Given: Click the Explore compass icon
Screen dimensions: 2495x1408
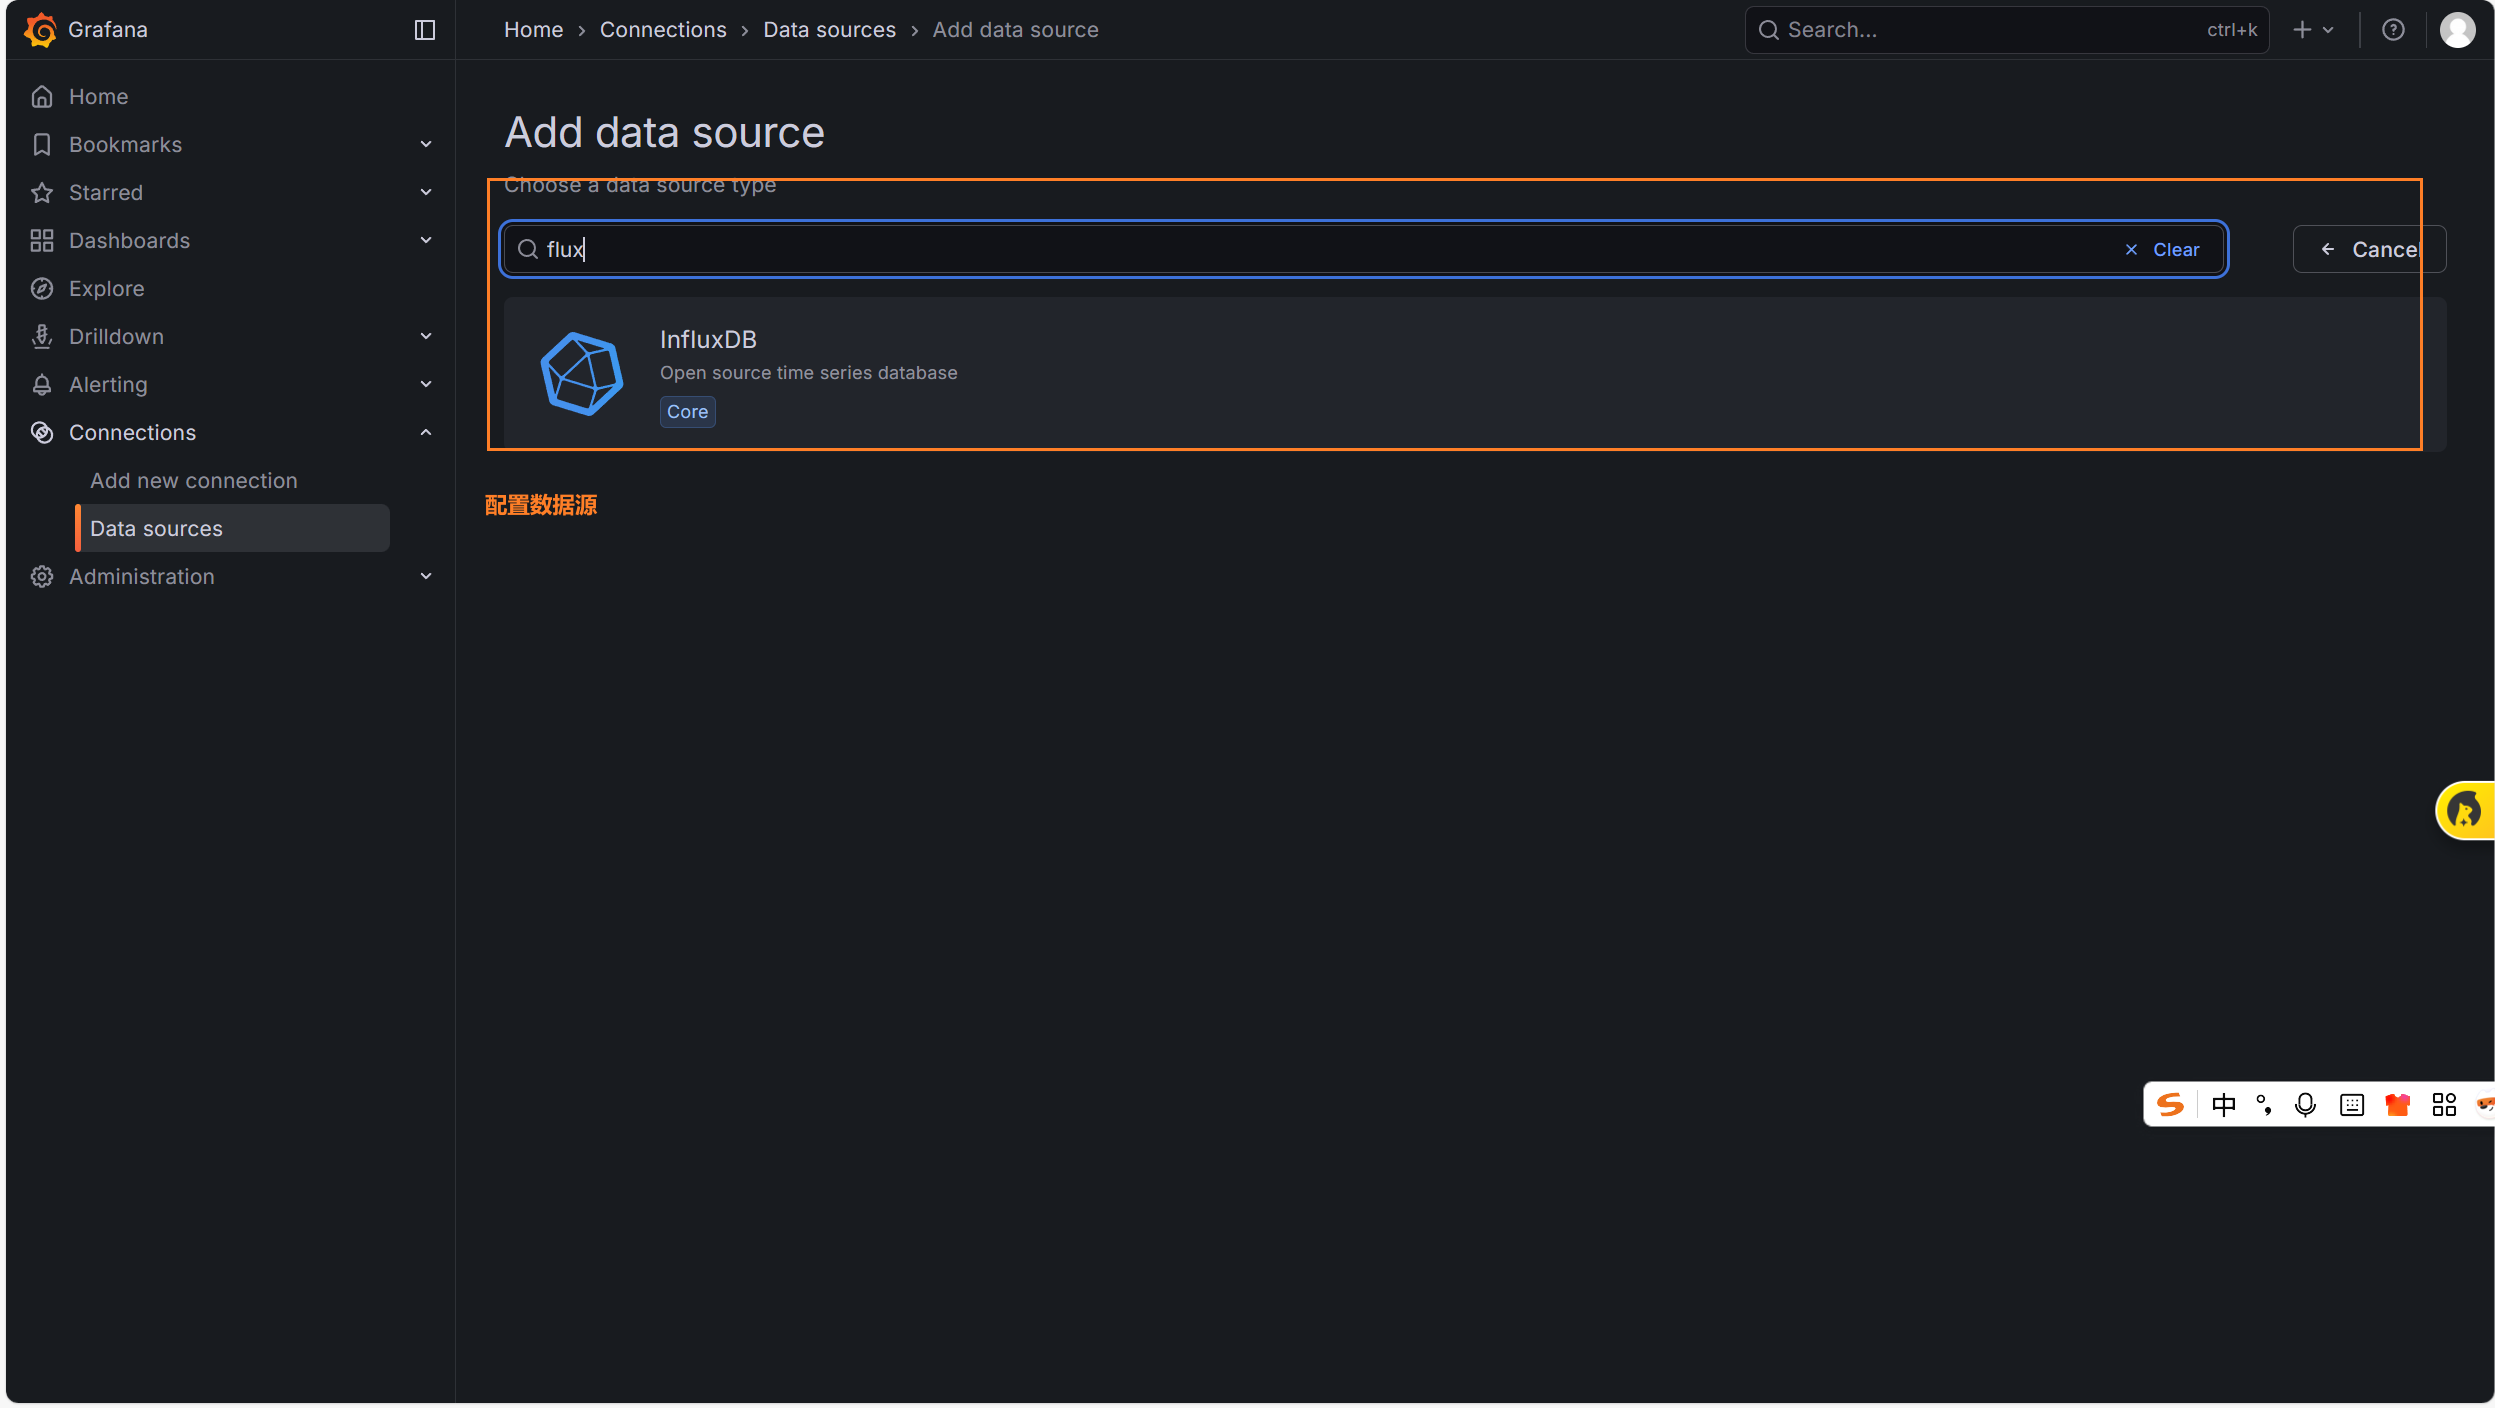Looking at the screenshot, I should tap(42, 289).
